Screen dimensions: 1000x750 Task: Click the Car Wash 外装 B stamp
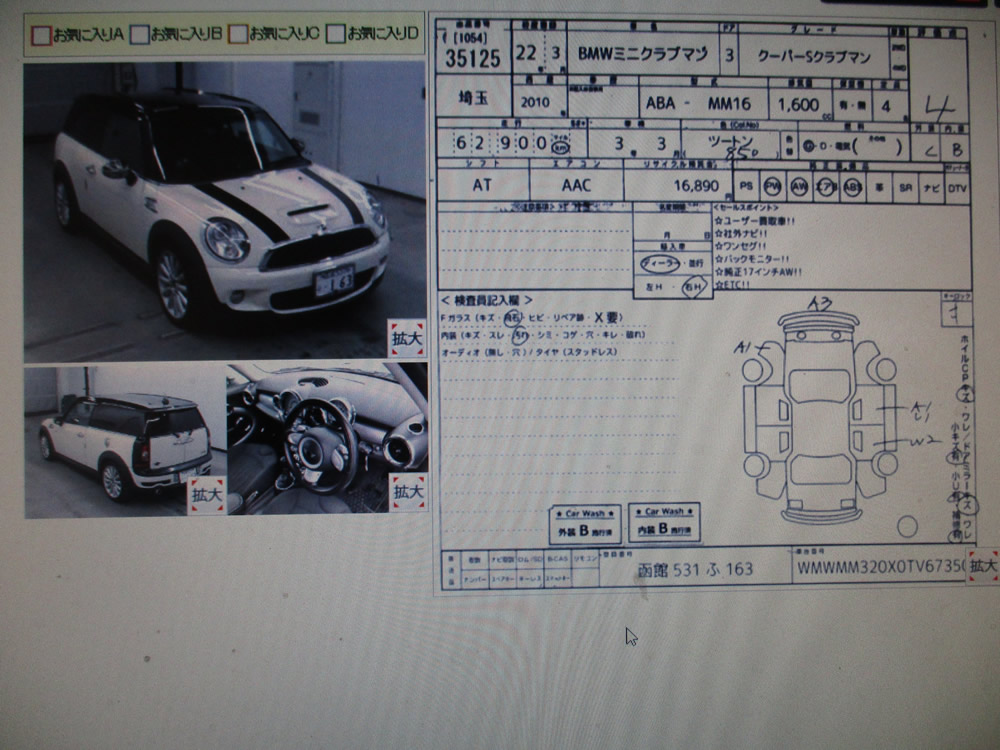[x=585, y=524]
